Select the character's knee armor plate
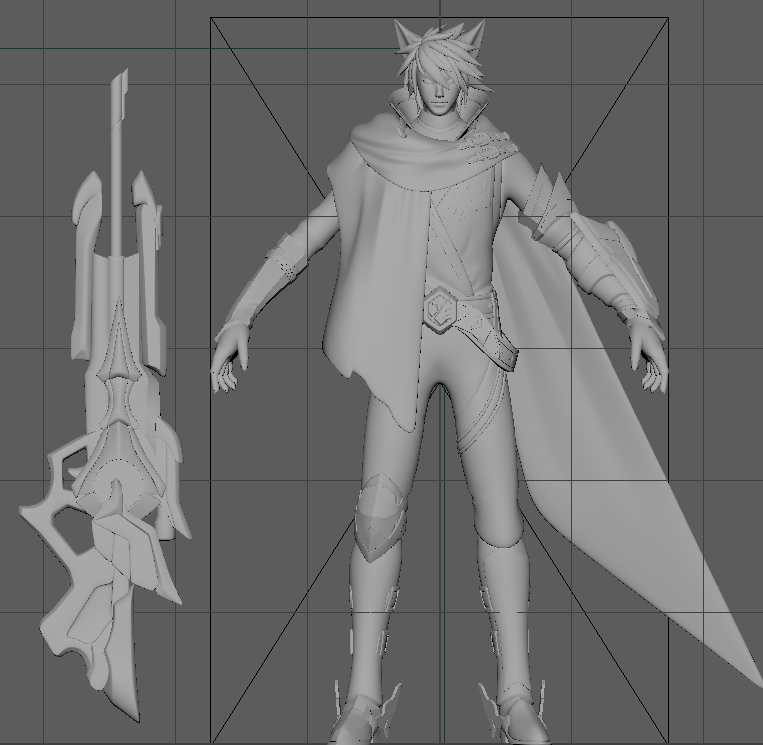Viewport: 763px width, 745px height. pyautogui.click(x=379, y=517)
